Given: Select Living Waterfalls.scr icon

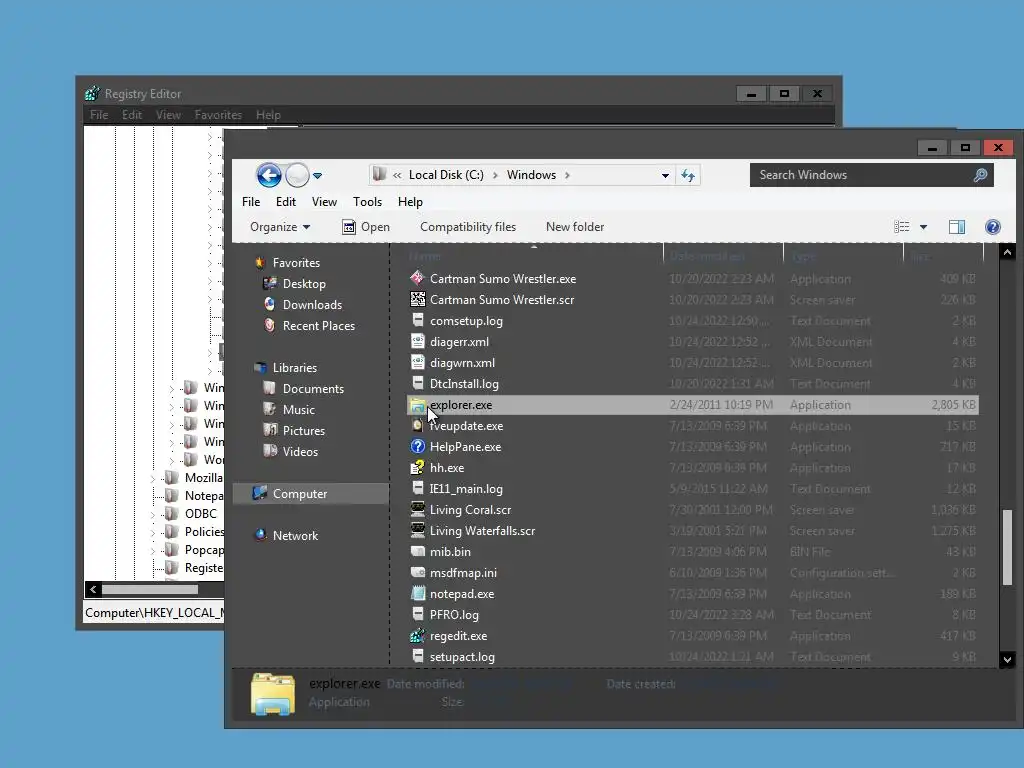Looking at the screenshot, I should click(x=417, y=530).
